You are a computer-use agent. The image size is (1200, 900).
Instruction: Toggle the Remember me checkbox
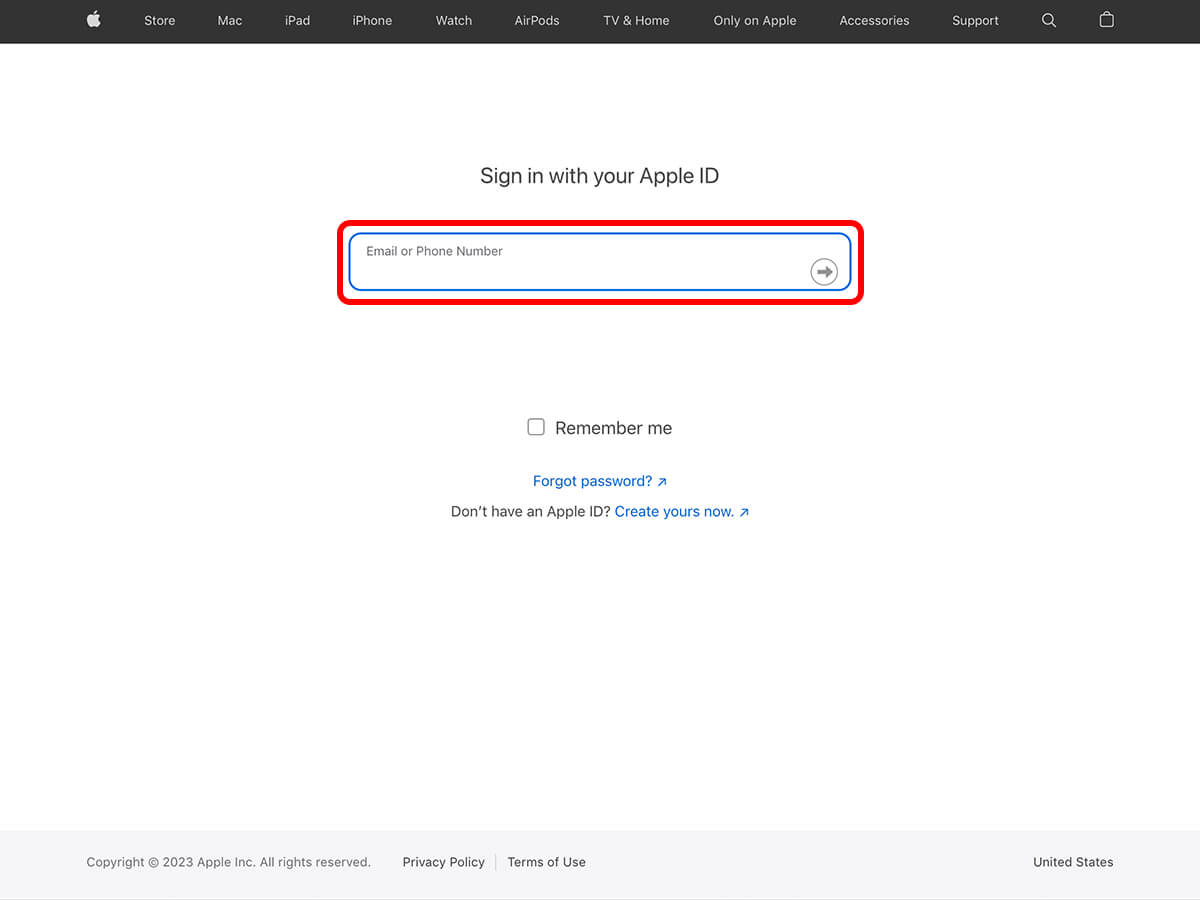click(x=536, y=427)
